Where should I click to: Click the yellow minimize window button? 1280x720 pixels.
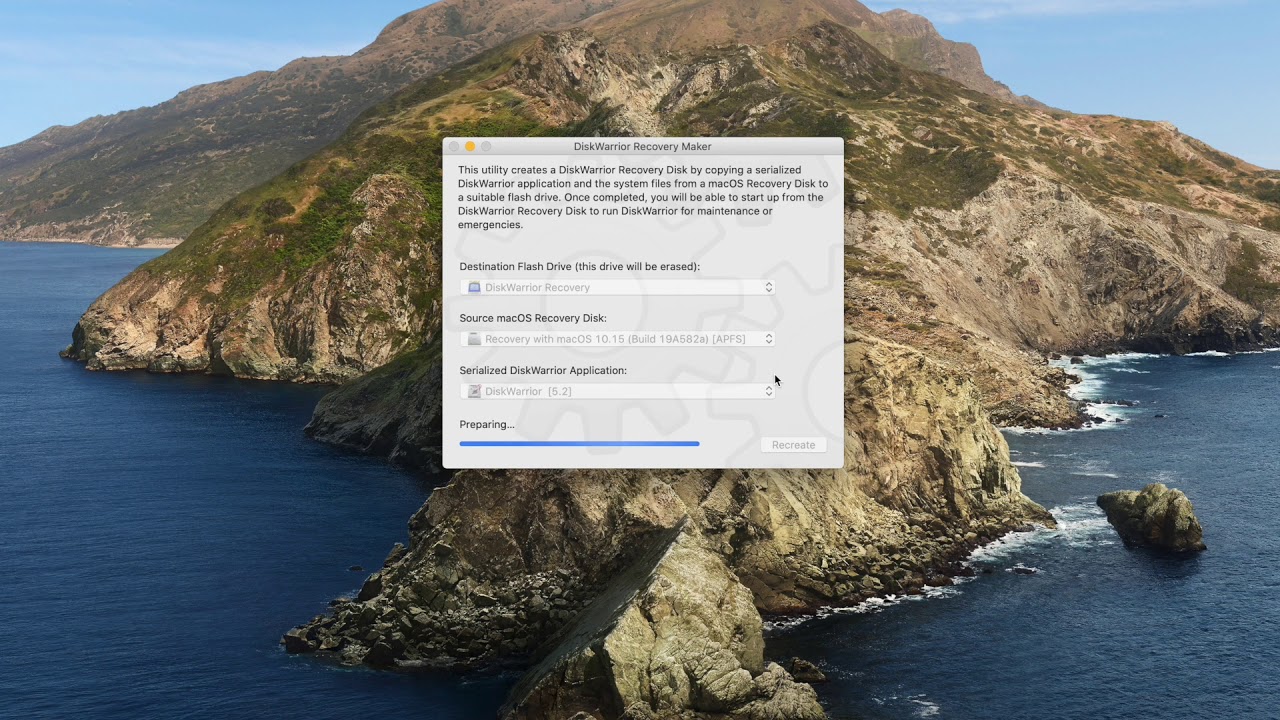(x=470, y=146)
